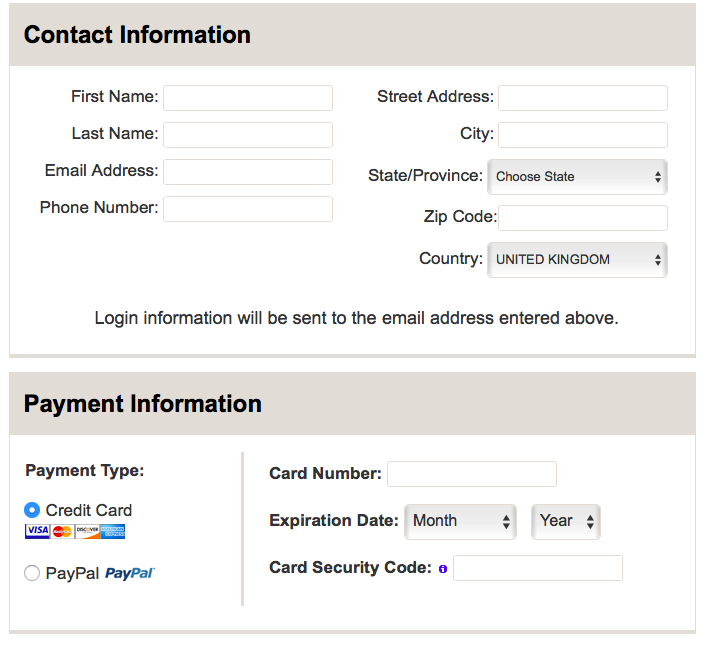
Task: Click the MasterCard logo icon
Action: coord(62,531)
